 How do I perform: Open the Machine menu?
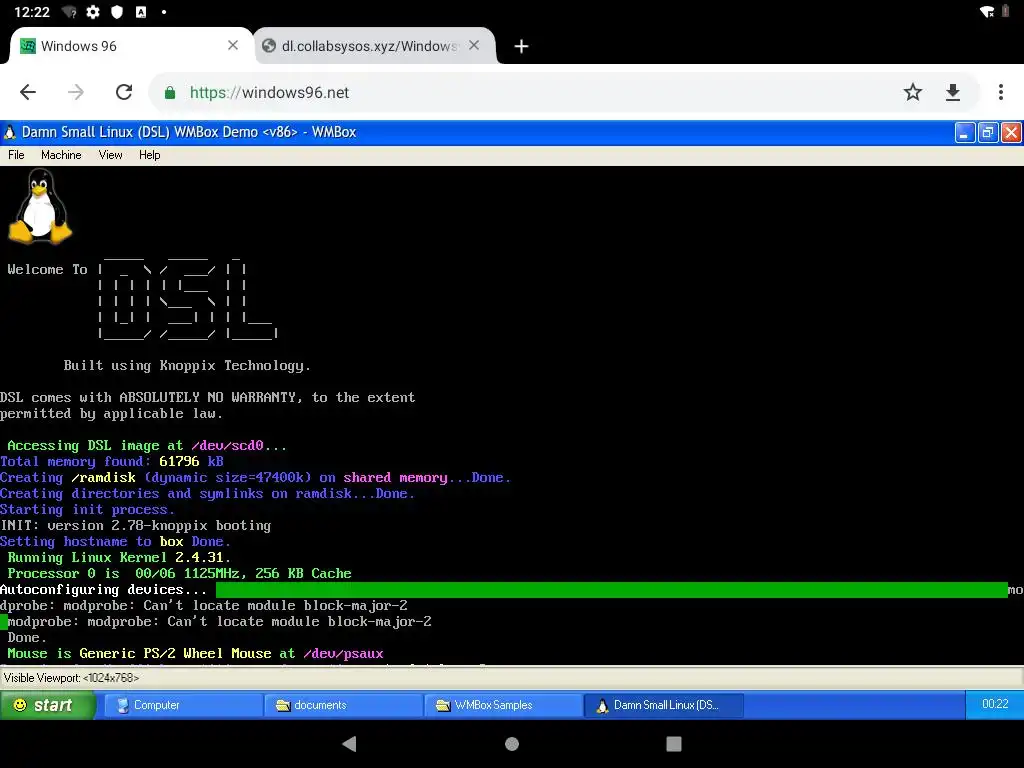[x=61, y=155]
